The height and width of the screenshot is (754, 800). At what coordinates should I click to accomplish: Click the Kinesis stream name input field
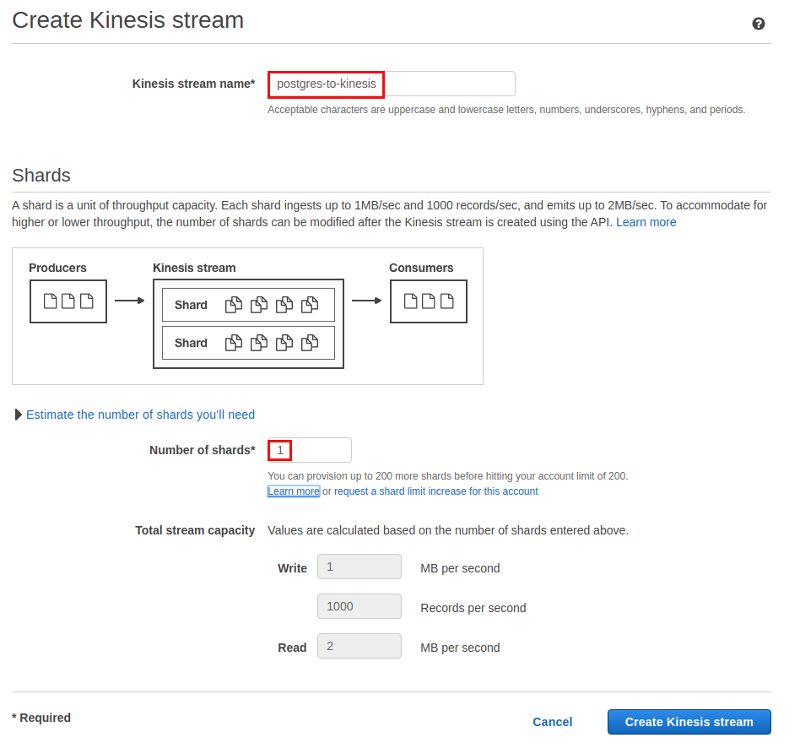[391, 84]
